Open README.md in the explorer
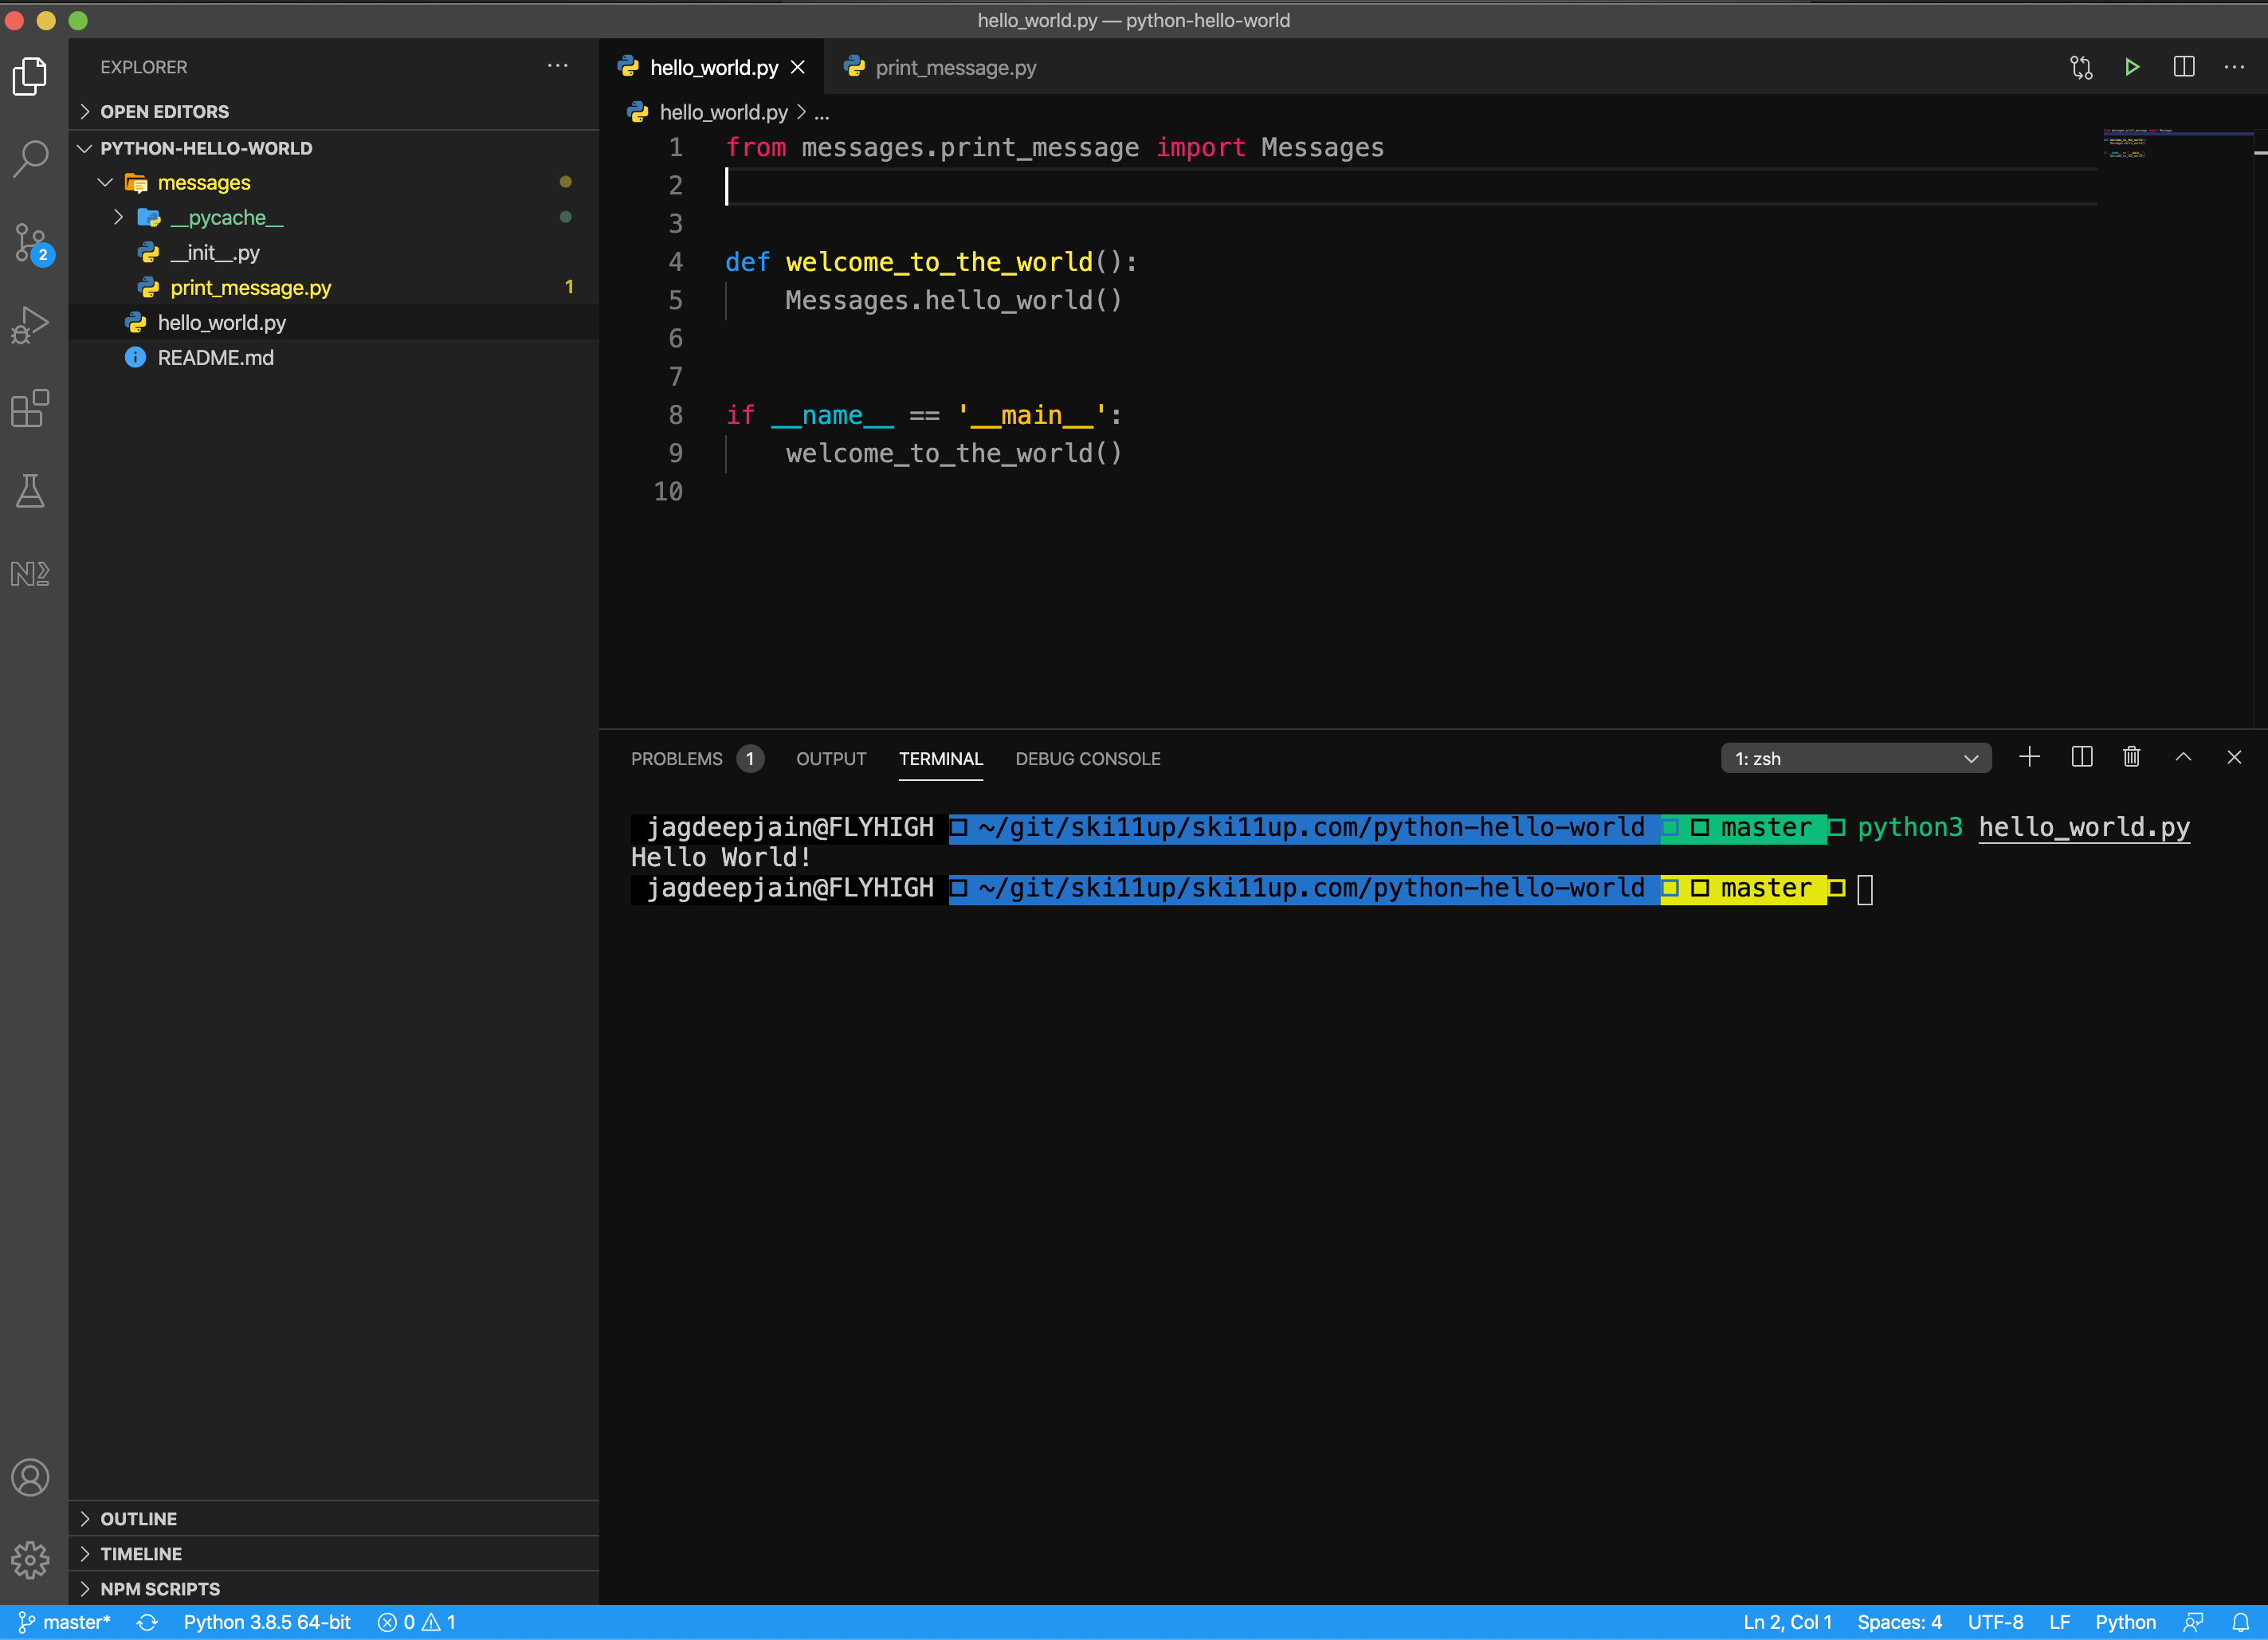This screenshot has width=2268, height=1640. tap(215, 357)
